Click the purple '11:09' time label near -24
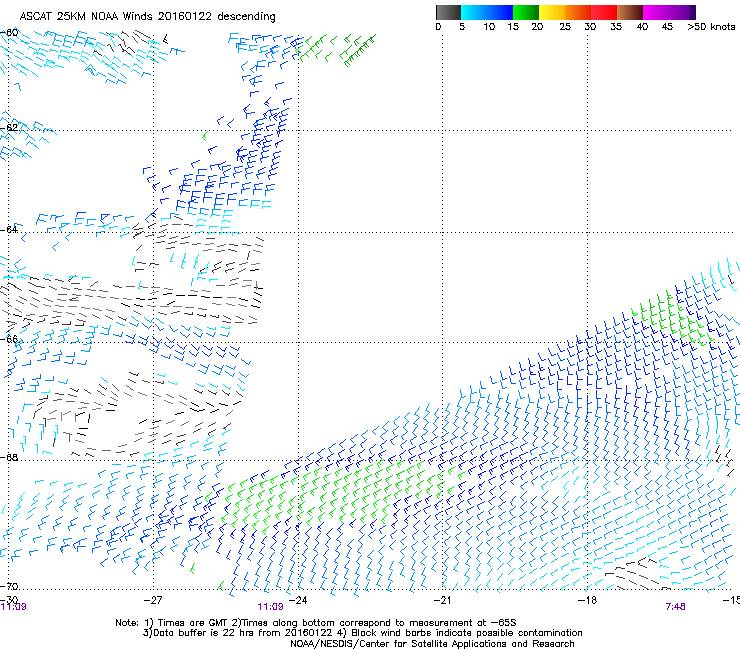 (270, 607)
